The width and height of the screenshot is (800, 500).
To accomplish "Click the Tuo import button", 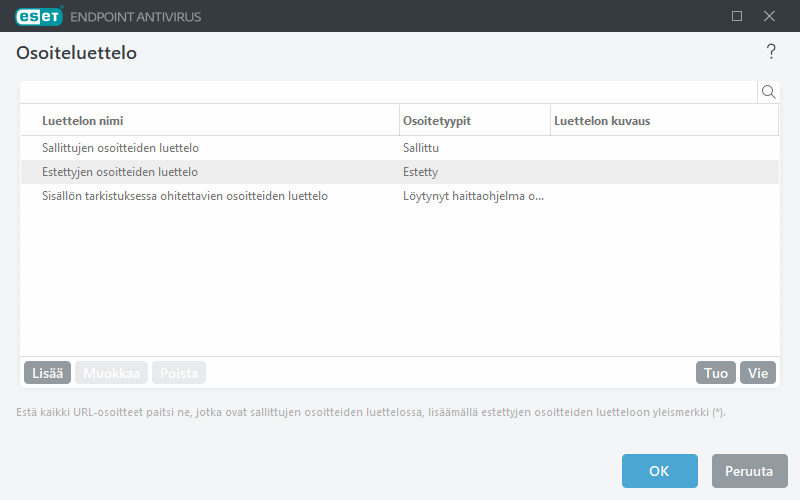I will [x=715, y=373].
